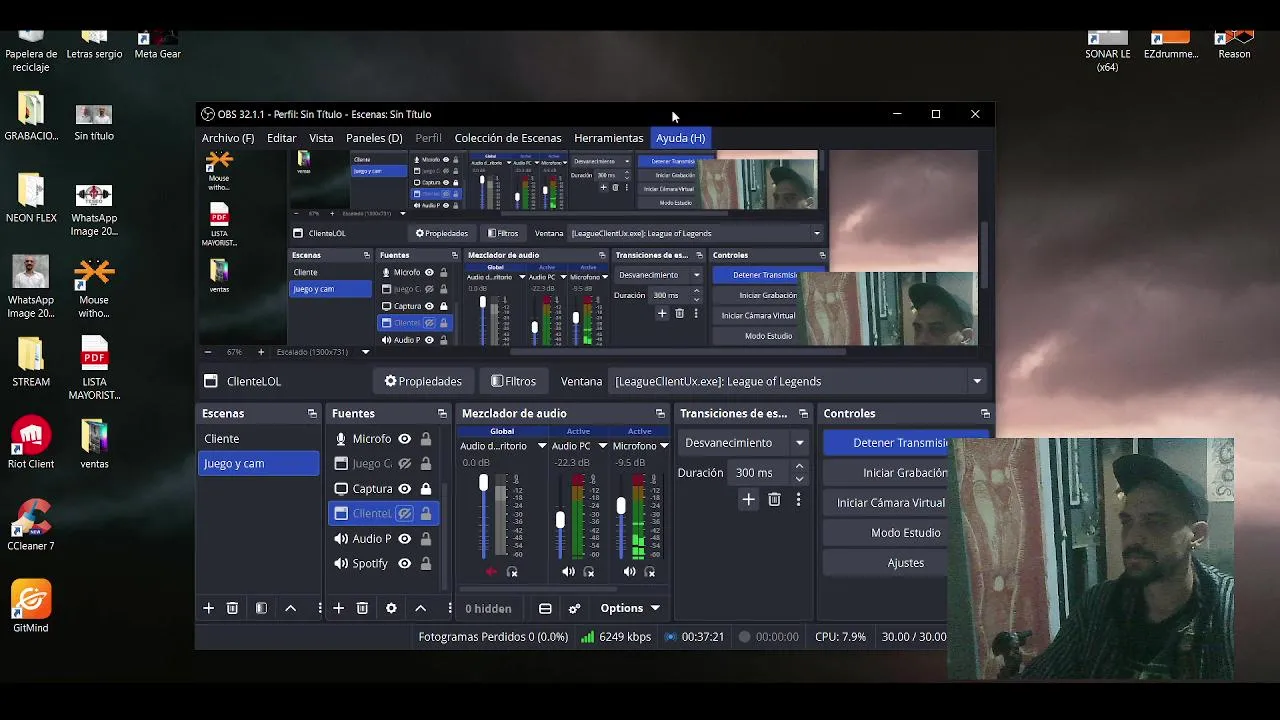Show the Juego C source via eye icon
1280x720 pixels.
pos(405,464)
